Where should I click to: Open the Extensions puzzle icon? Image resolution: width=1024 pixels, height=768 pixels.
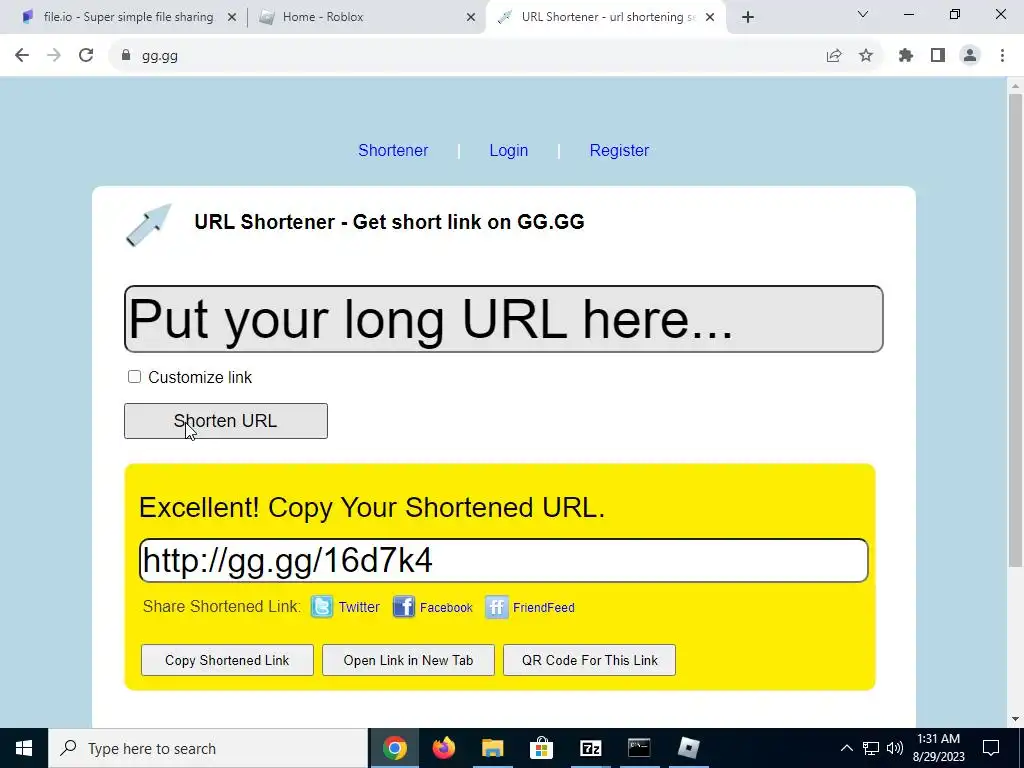(906, 56)
